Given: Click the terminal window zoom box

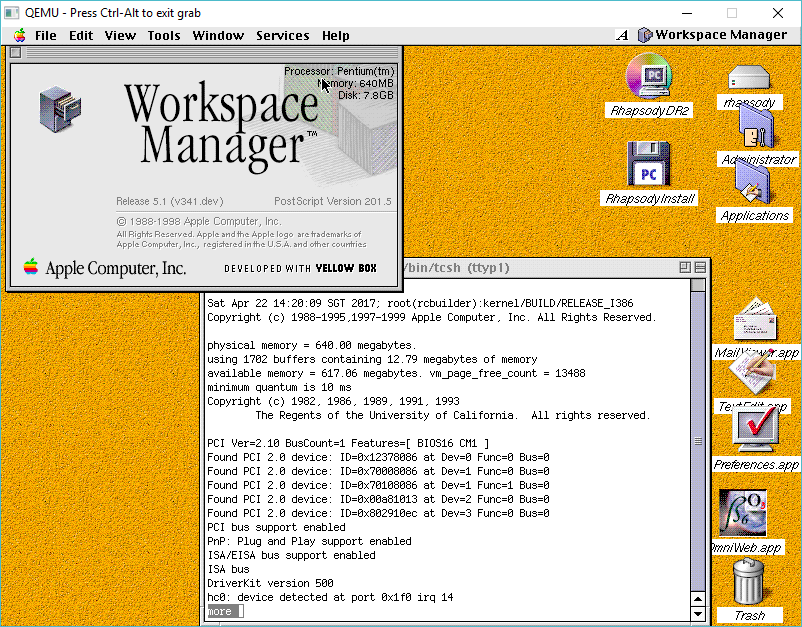Looking at the screenshot, I should (x=685, y=267).
